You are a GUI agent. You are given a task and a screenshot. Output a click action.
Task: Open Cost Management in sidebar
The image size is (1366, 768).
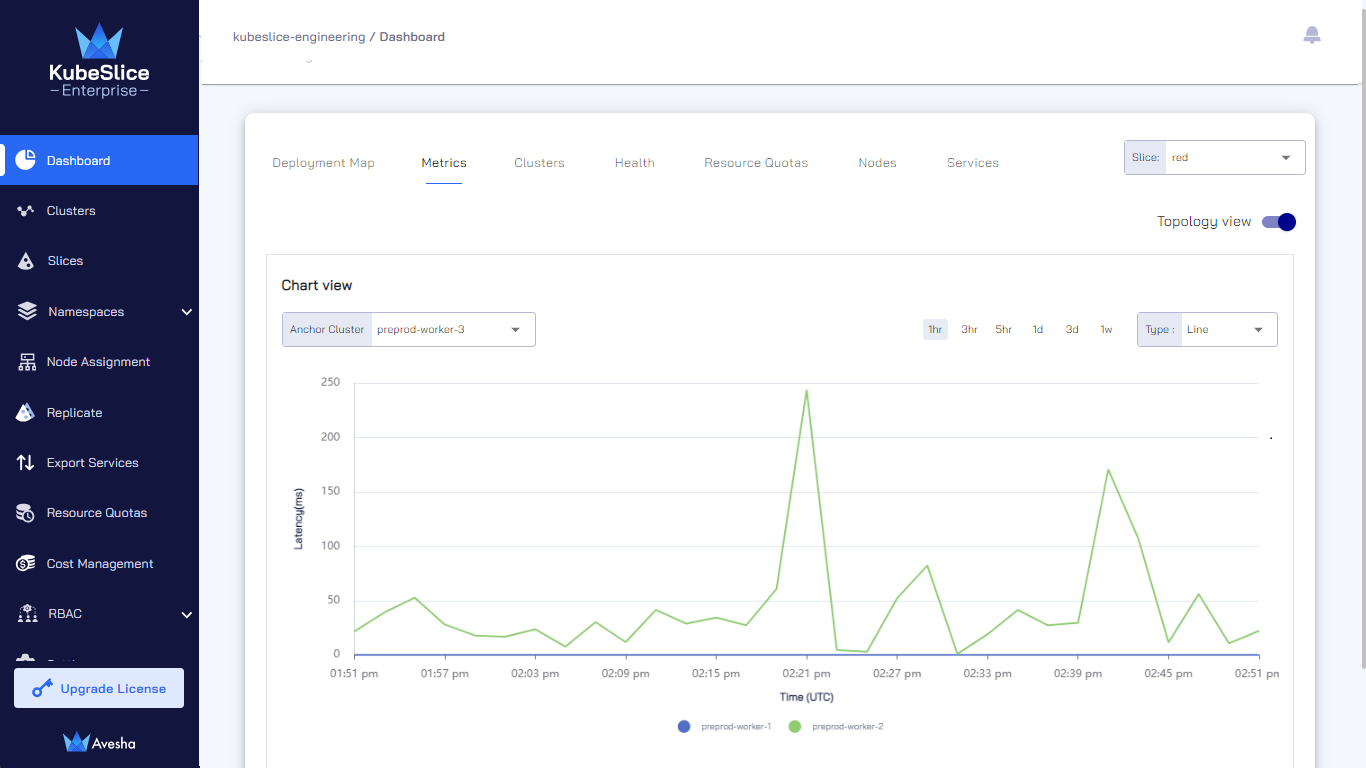point(99,564)
